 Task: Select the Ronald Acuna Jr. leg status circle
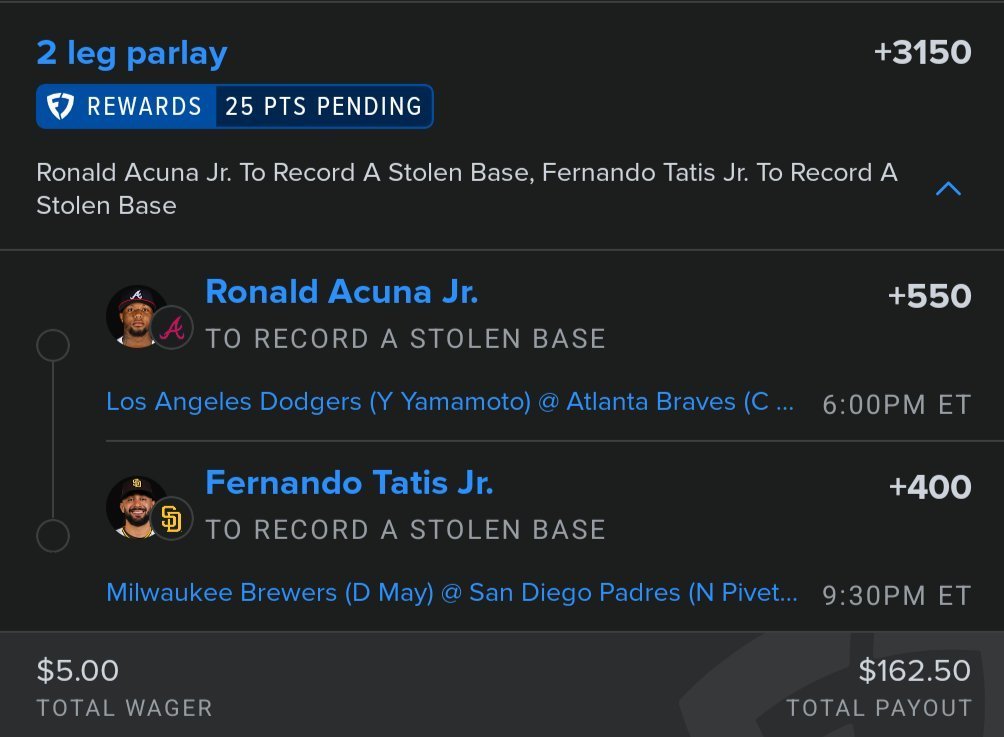pos(53,346)
